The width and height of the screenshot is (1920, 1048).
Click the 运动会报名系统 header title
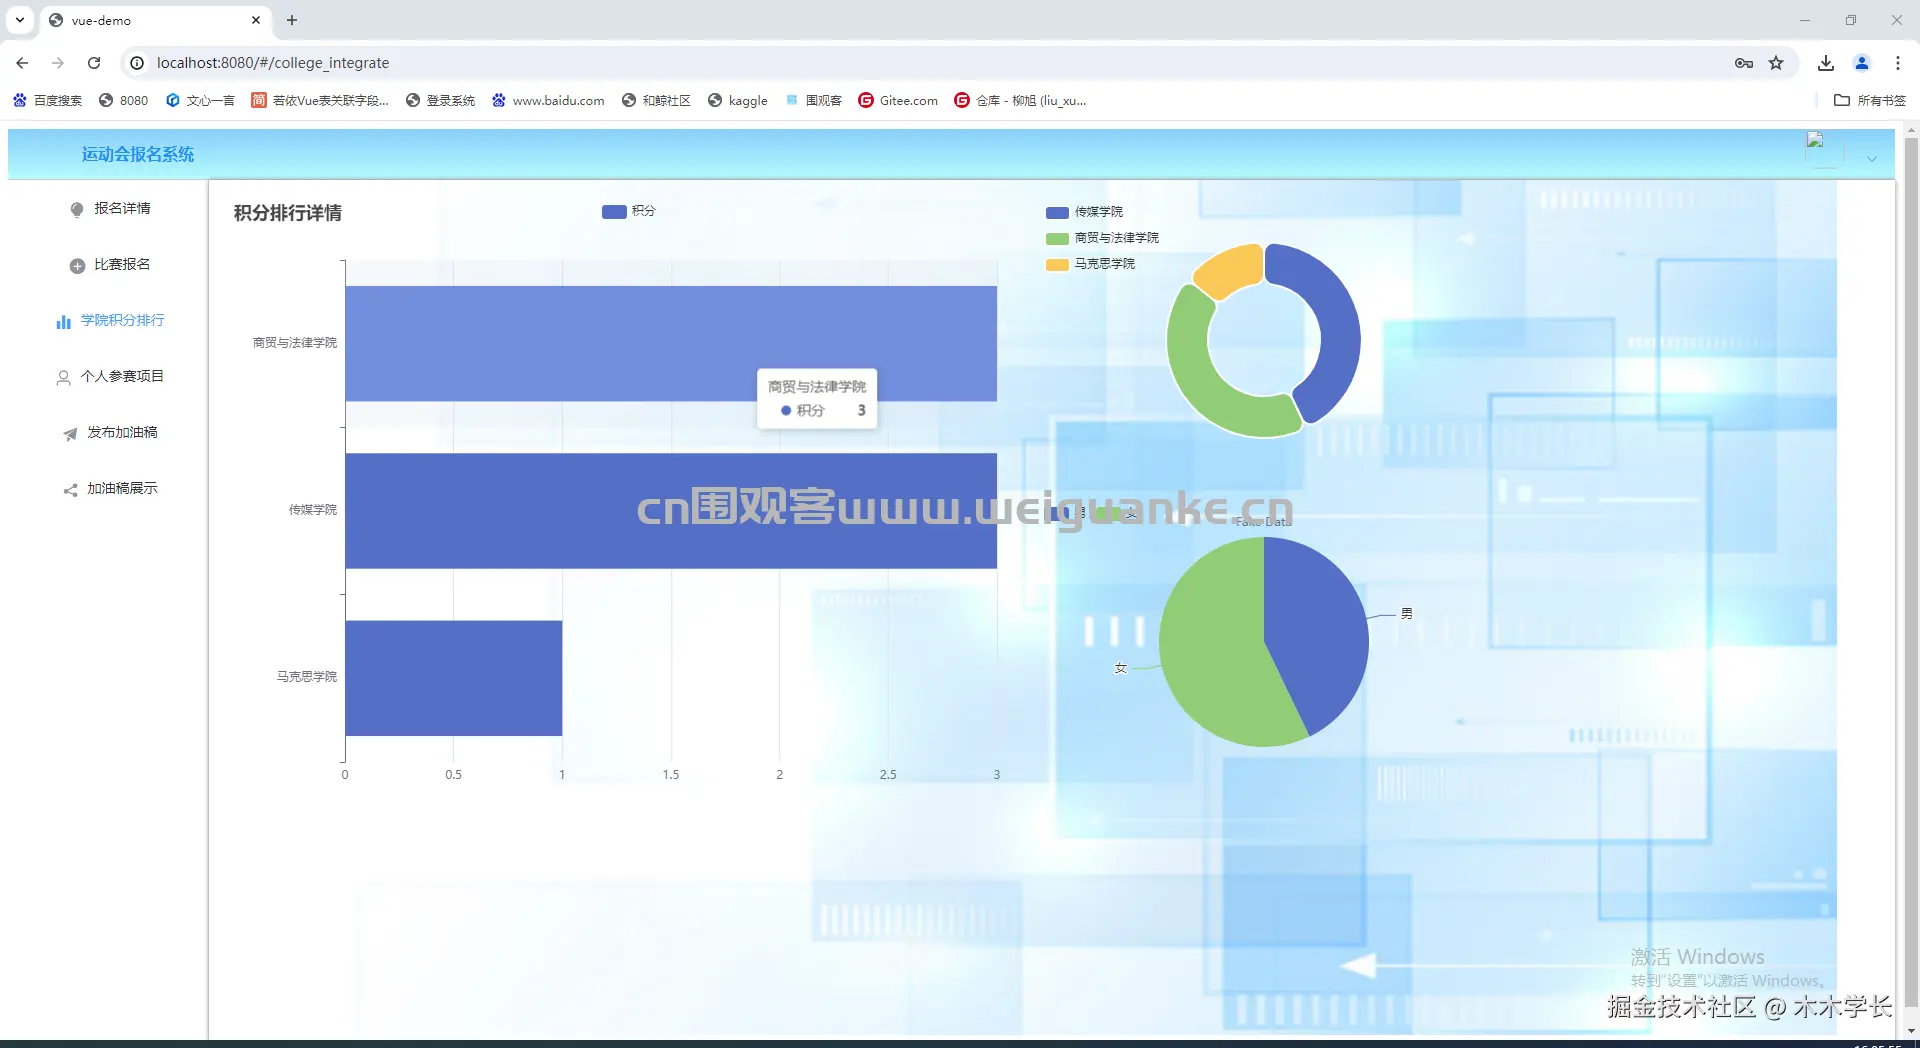tap(138, 154)
